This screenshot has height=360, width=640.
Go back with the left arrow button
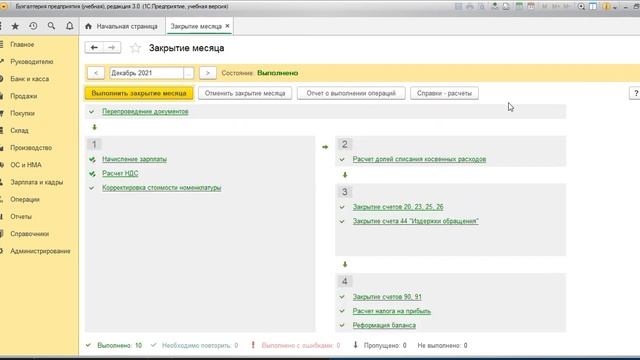coord(94,48)
